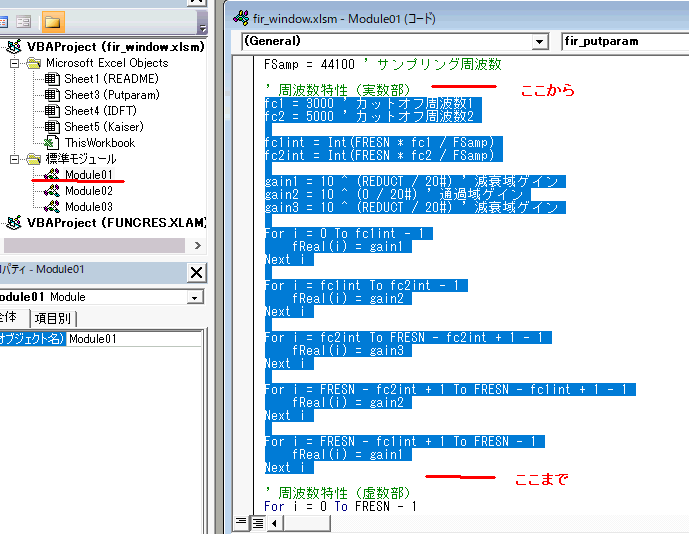
Task: Switch to Full Module View button
Action: tap(258, 523)
